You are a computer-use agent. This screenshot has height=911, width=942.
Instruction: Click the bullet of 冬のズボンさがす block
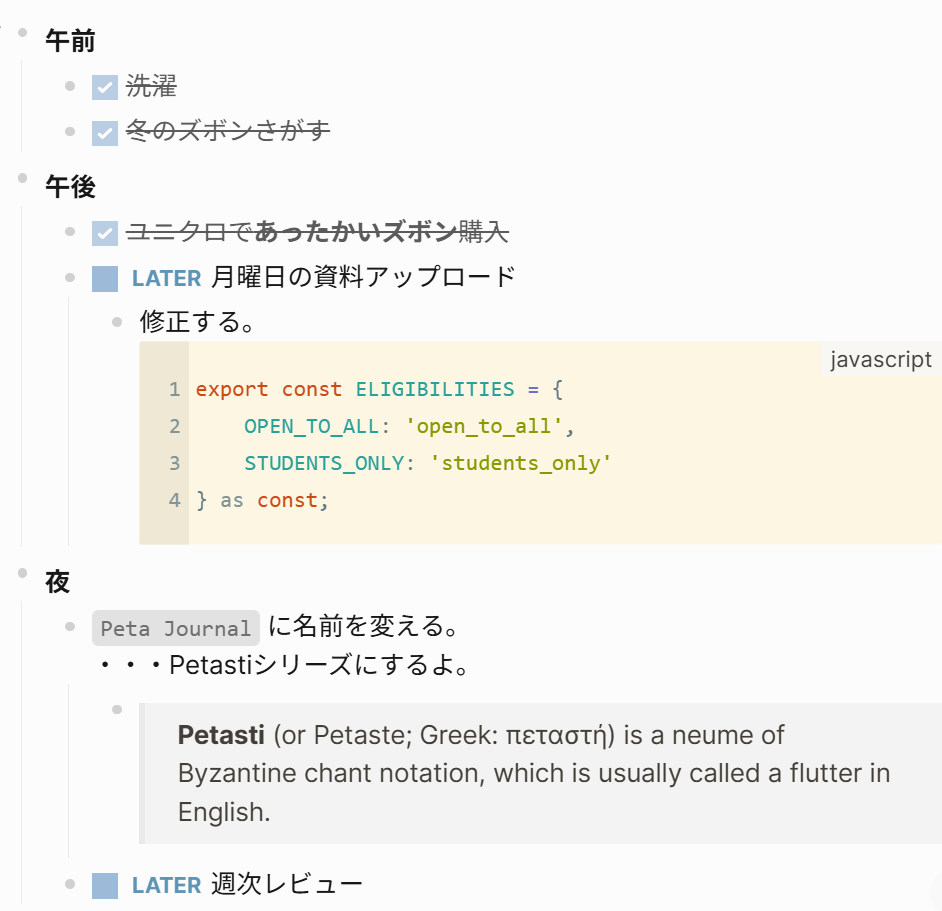click(x=70, y=131)
